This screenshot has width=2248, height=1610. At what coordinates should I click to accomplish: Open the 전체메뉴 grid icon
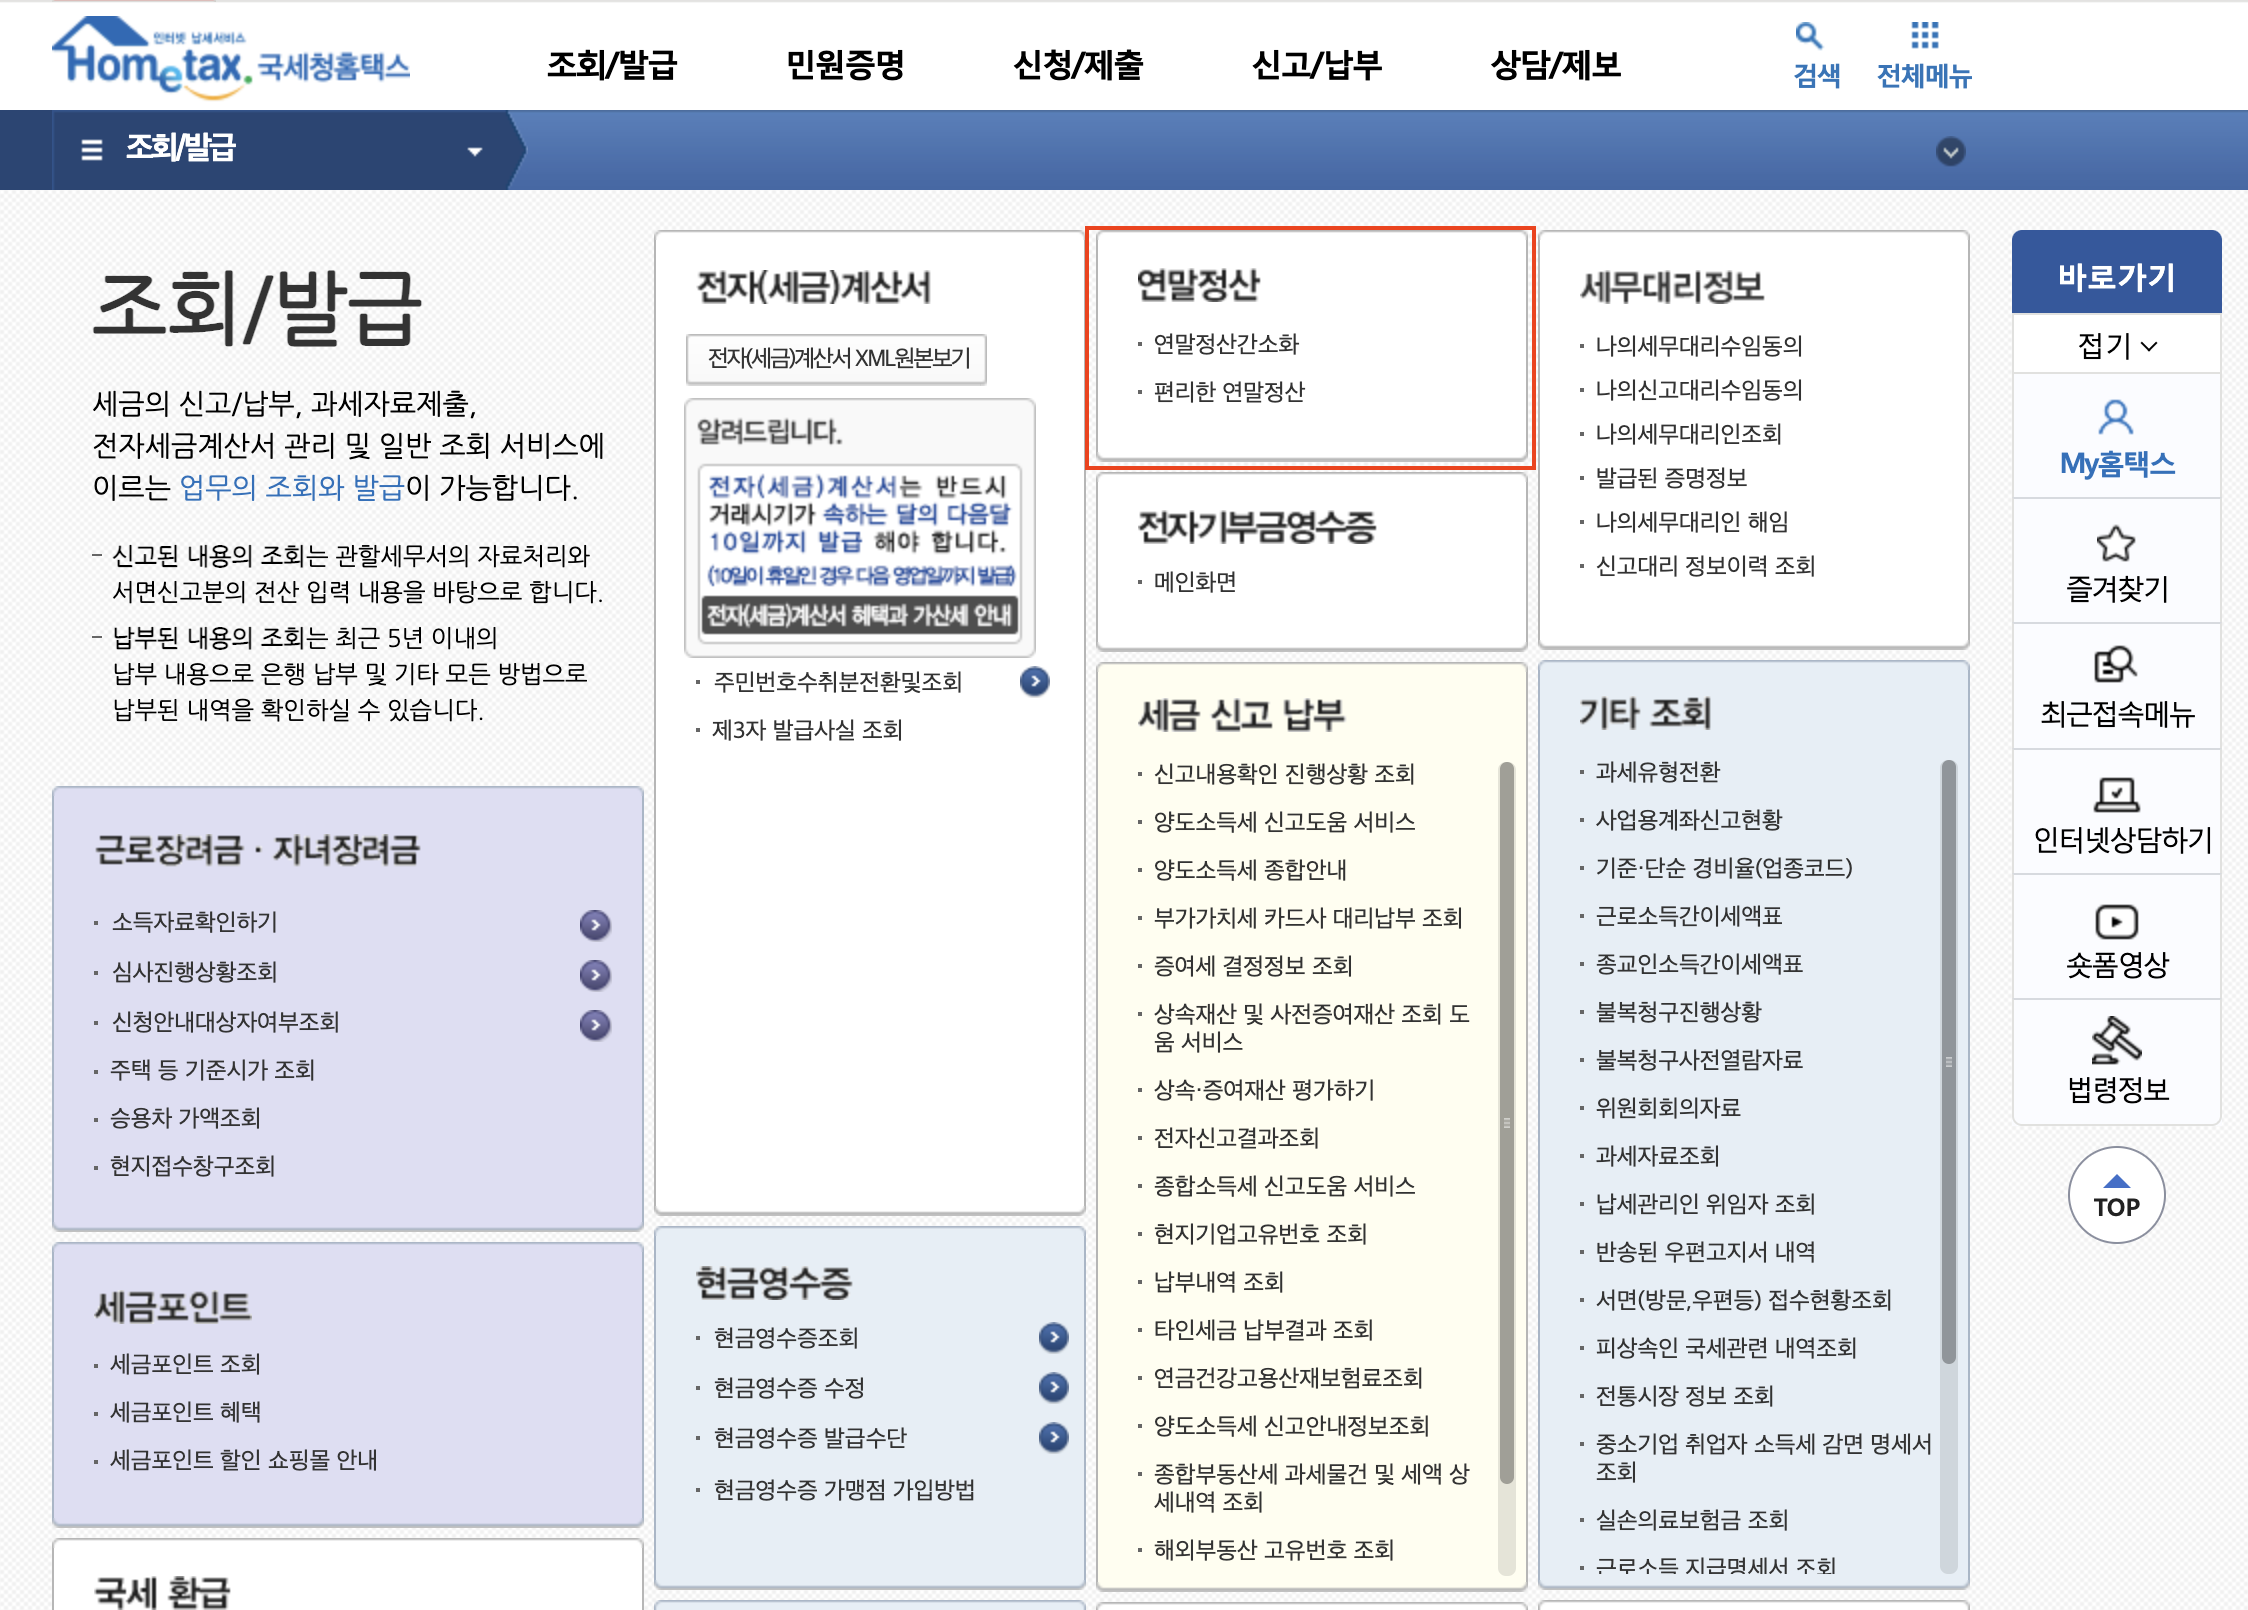[1924, 36]
